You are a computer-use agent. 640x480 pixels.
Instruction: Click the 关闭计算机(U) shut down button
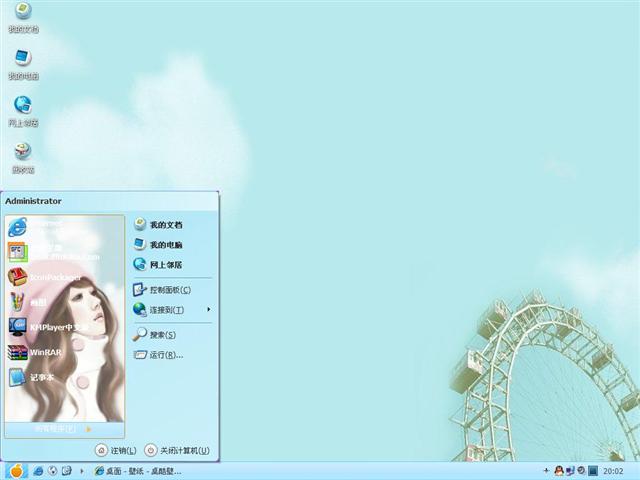[x=178, y=450]
